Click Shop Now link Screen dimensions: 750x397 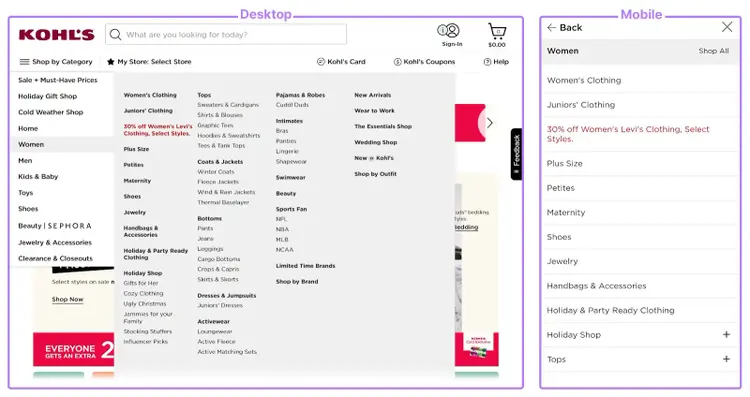[x=67, y=299]
